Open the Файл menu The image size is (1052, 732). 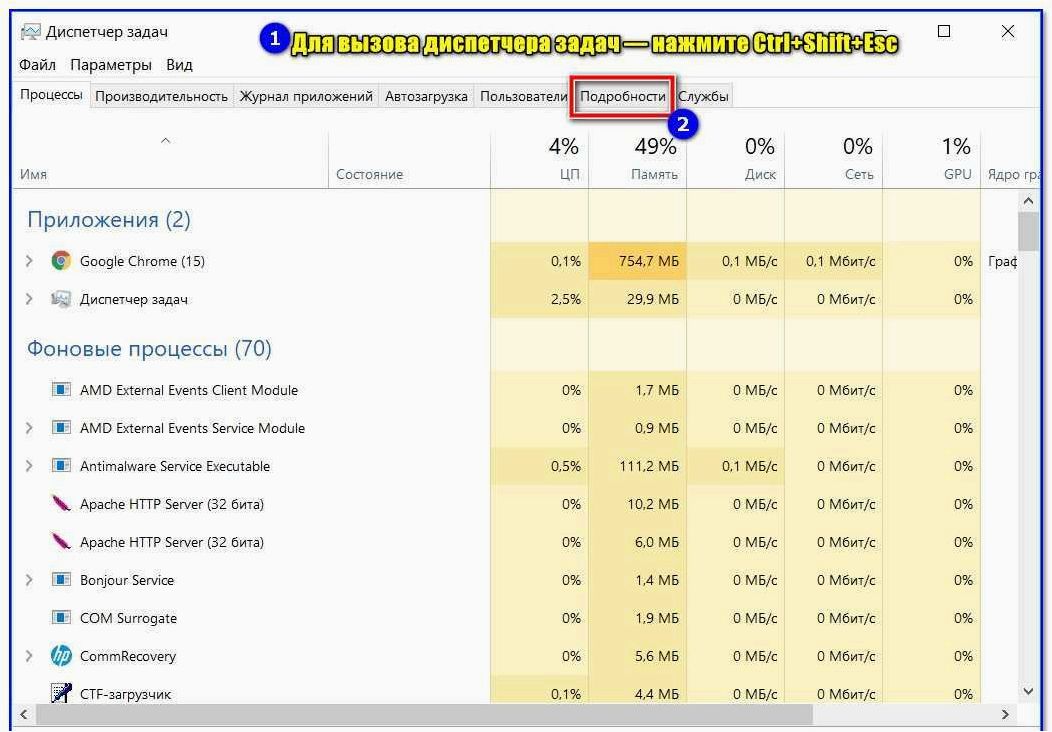(x=38, y=65)
